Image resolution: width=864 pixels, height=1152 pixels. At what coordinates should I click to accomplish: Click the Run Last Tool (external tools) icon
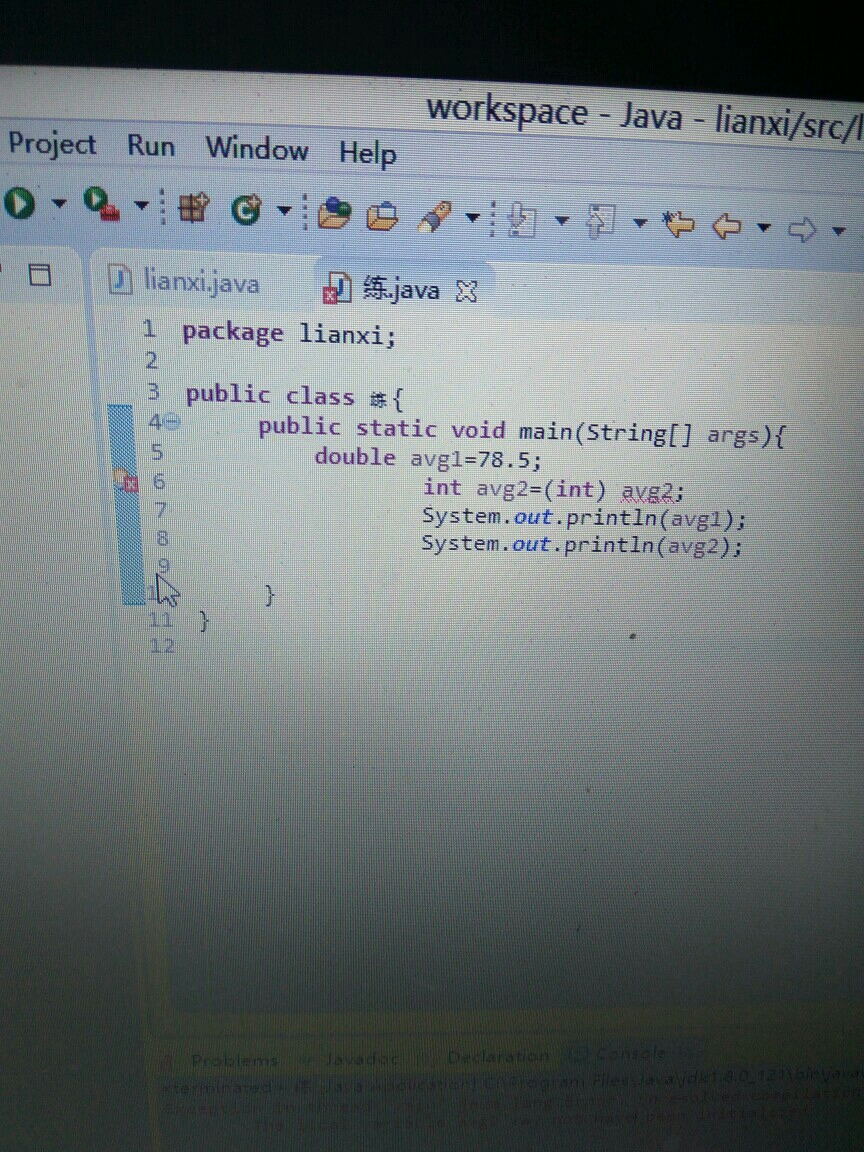101,204
